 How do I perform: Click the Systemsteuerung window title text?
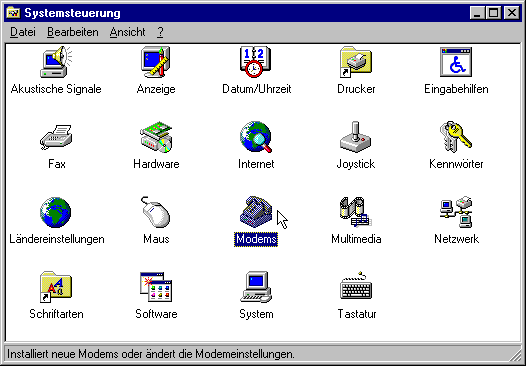point(72,13)
